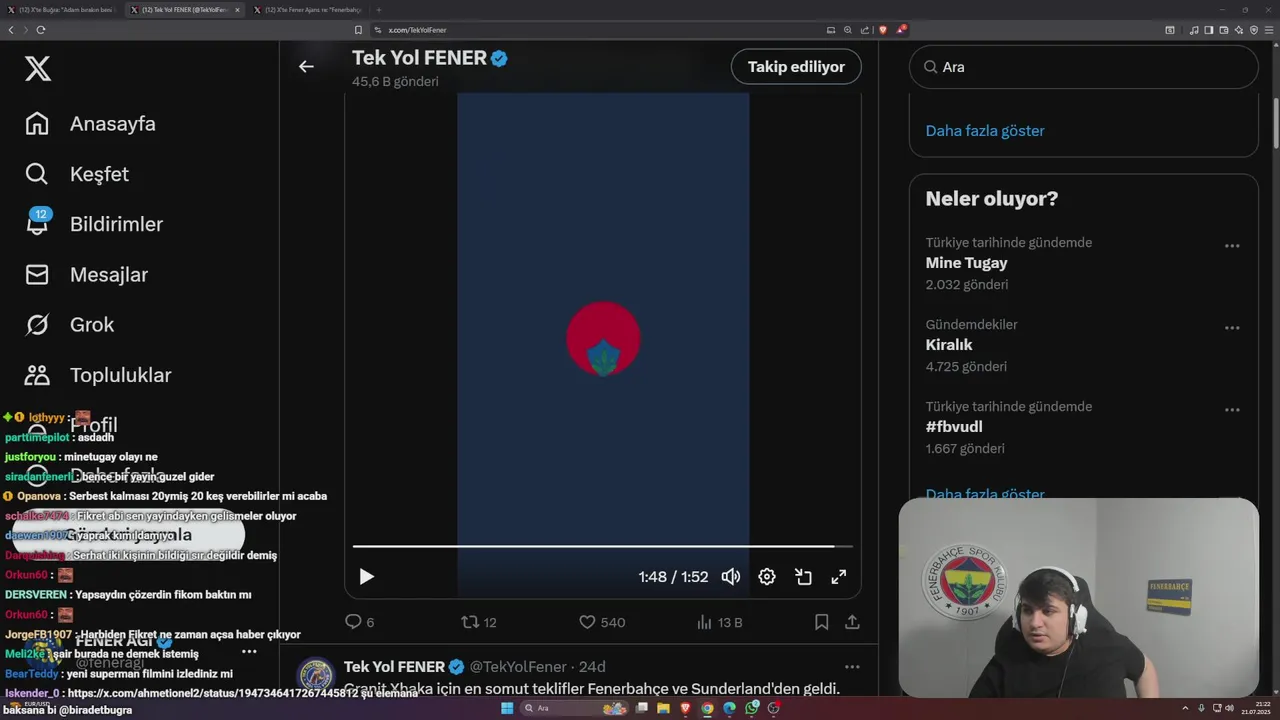Screen dimensions: 1280x720
Task: Mute the video via speaker icon
Action: tap(731, 577)
